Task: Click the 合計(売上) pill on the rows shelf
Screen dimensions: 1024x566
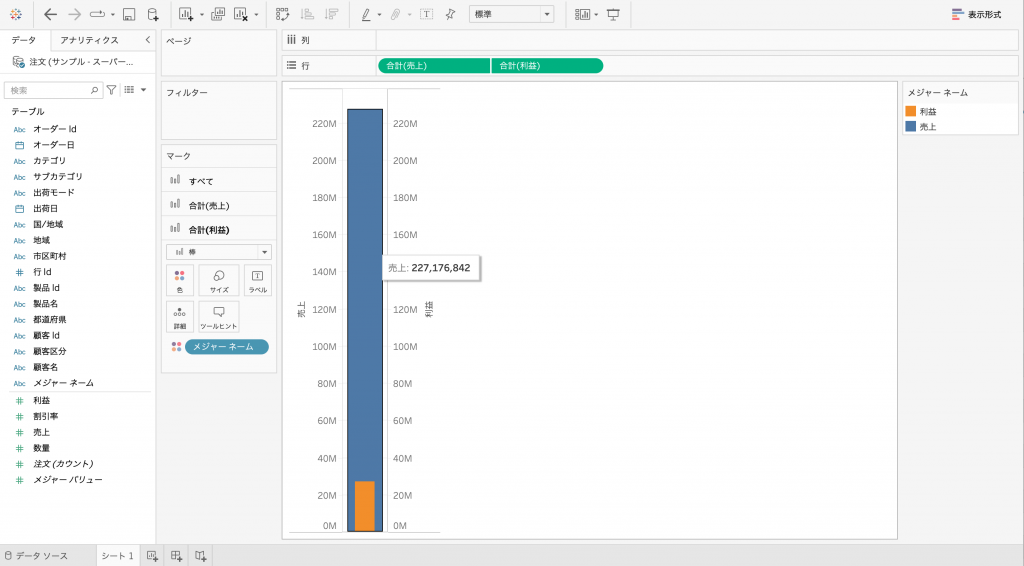Action: 434,65
